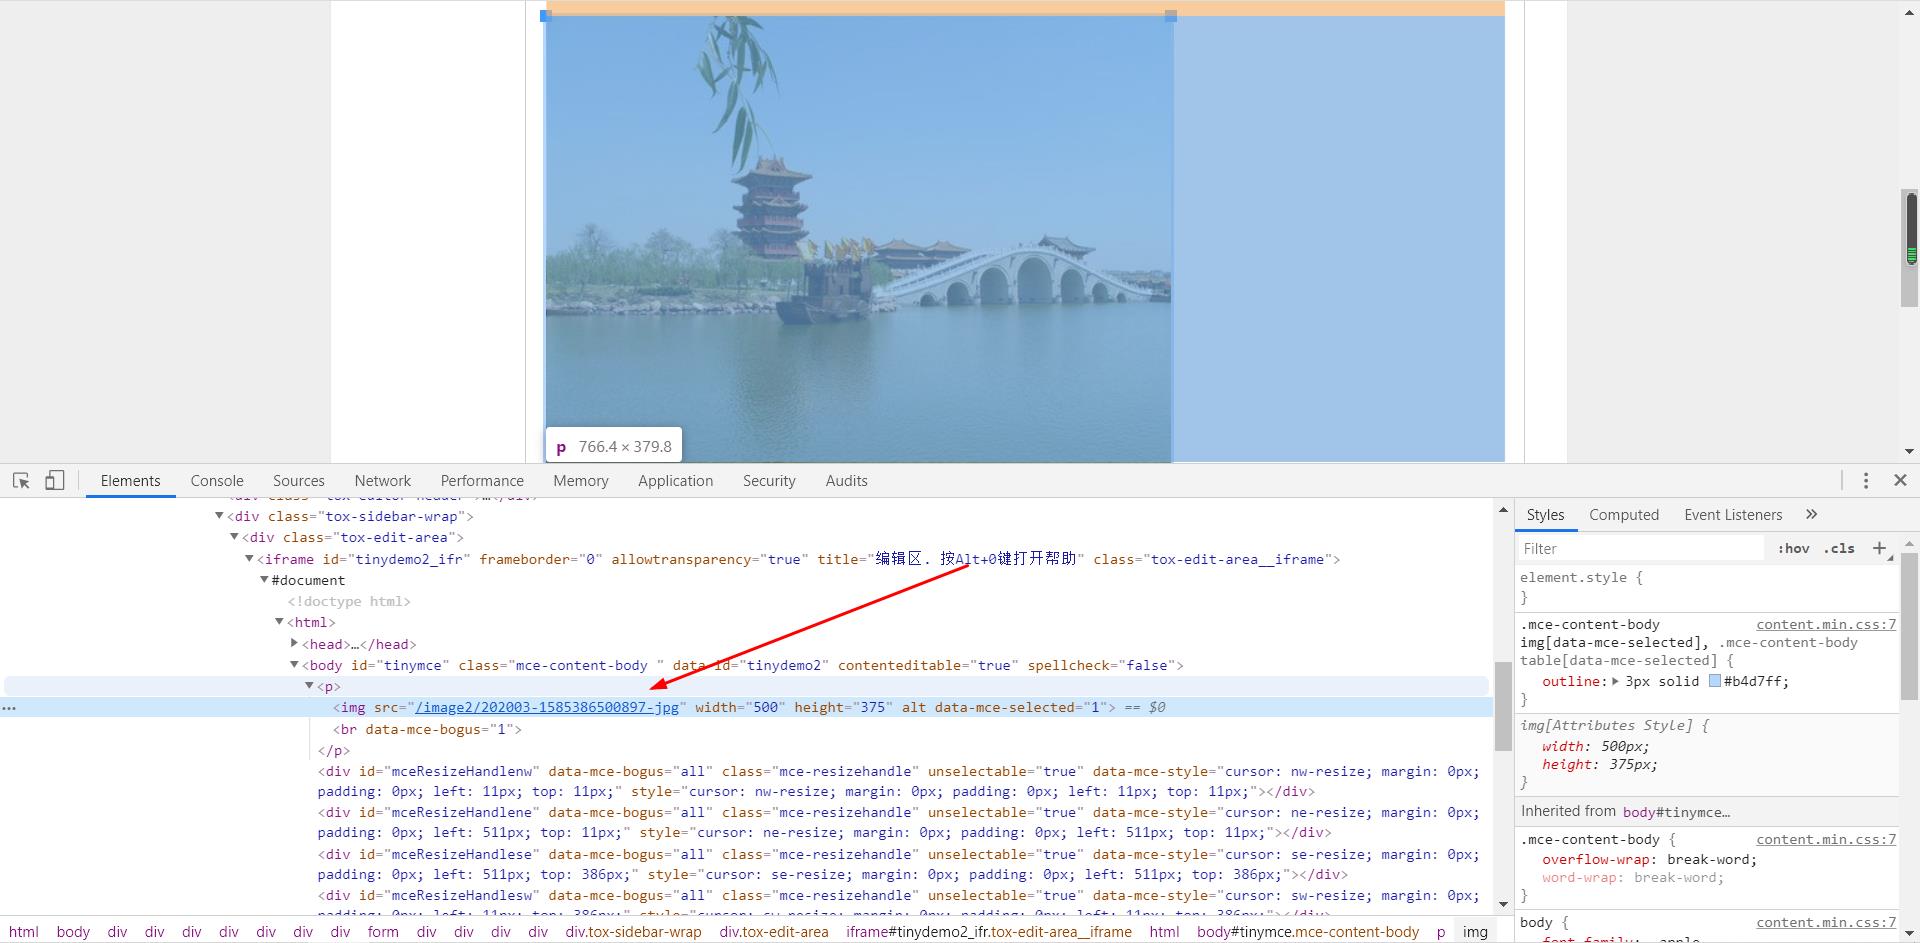Click div.tox-sidebar-wrap breadcrumb item
The image size is (1920, 943).
pos(633,932)
